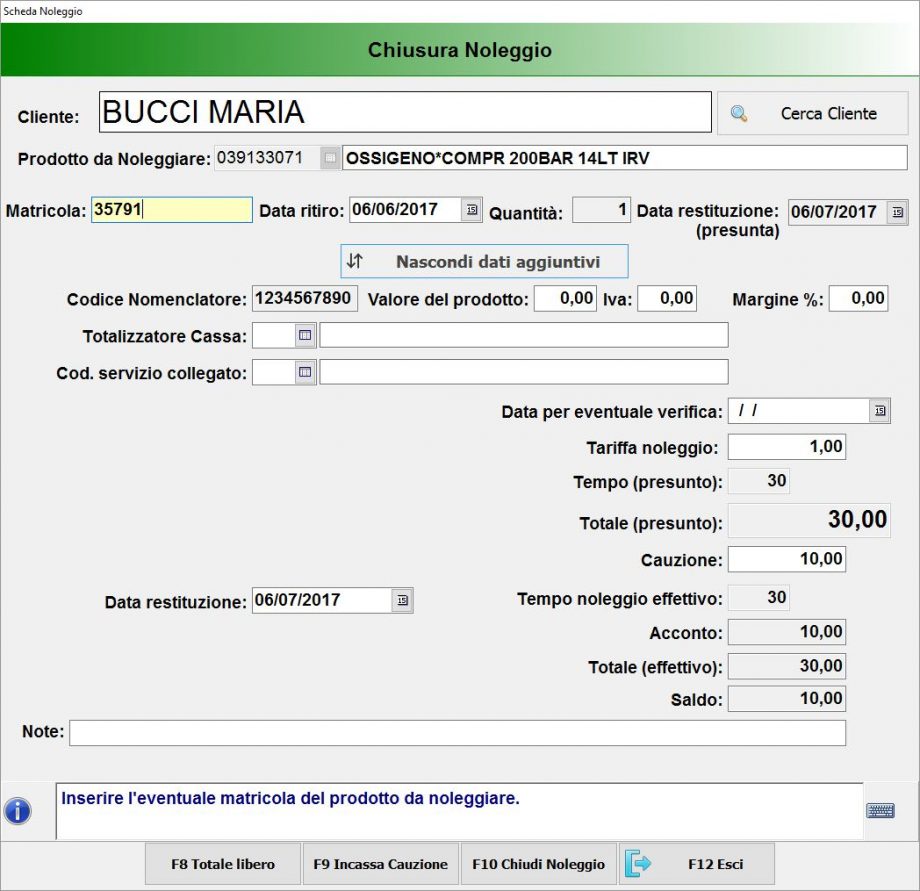
Task: Click the Tariffa noleggio input
Action: coord(786,447)
